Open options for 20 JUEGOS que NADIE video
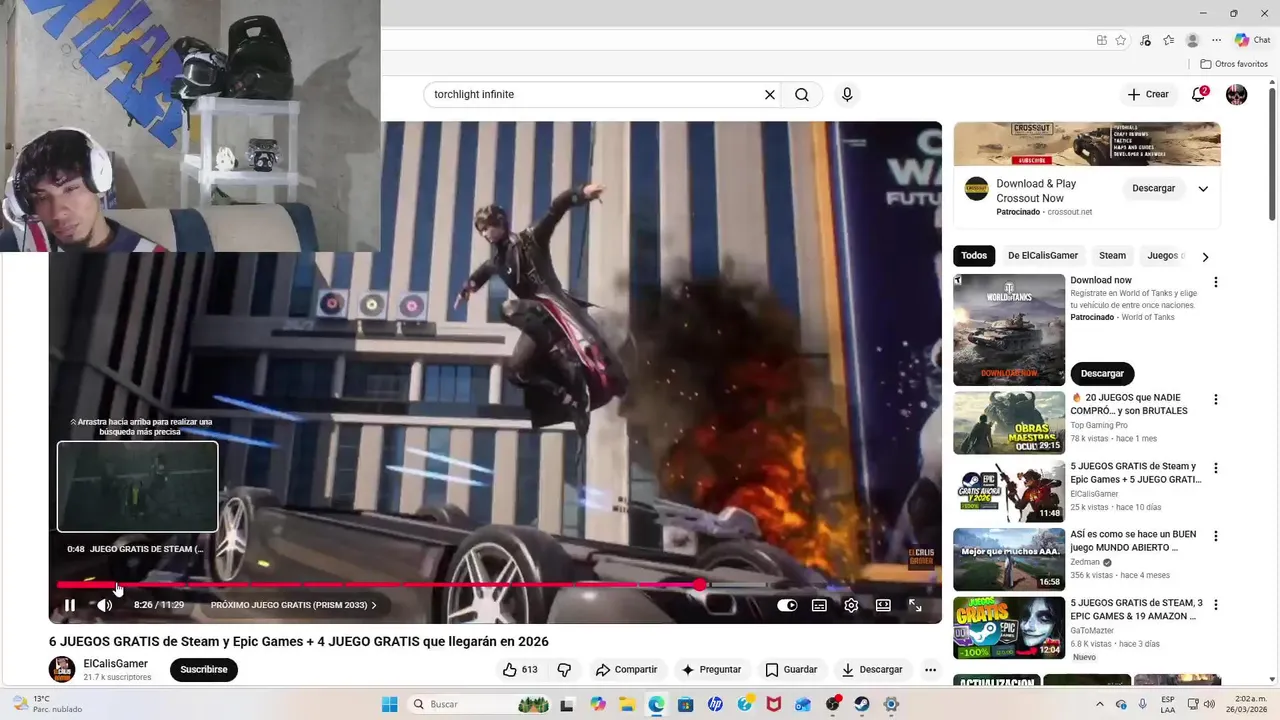1280x720 pixels. click(x=1216, y=399)
